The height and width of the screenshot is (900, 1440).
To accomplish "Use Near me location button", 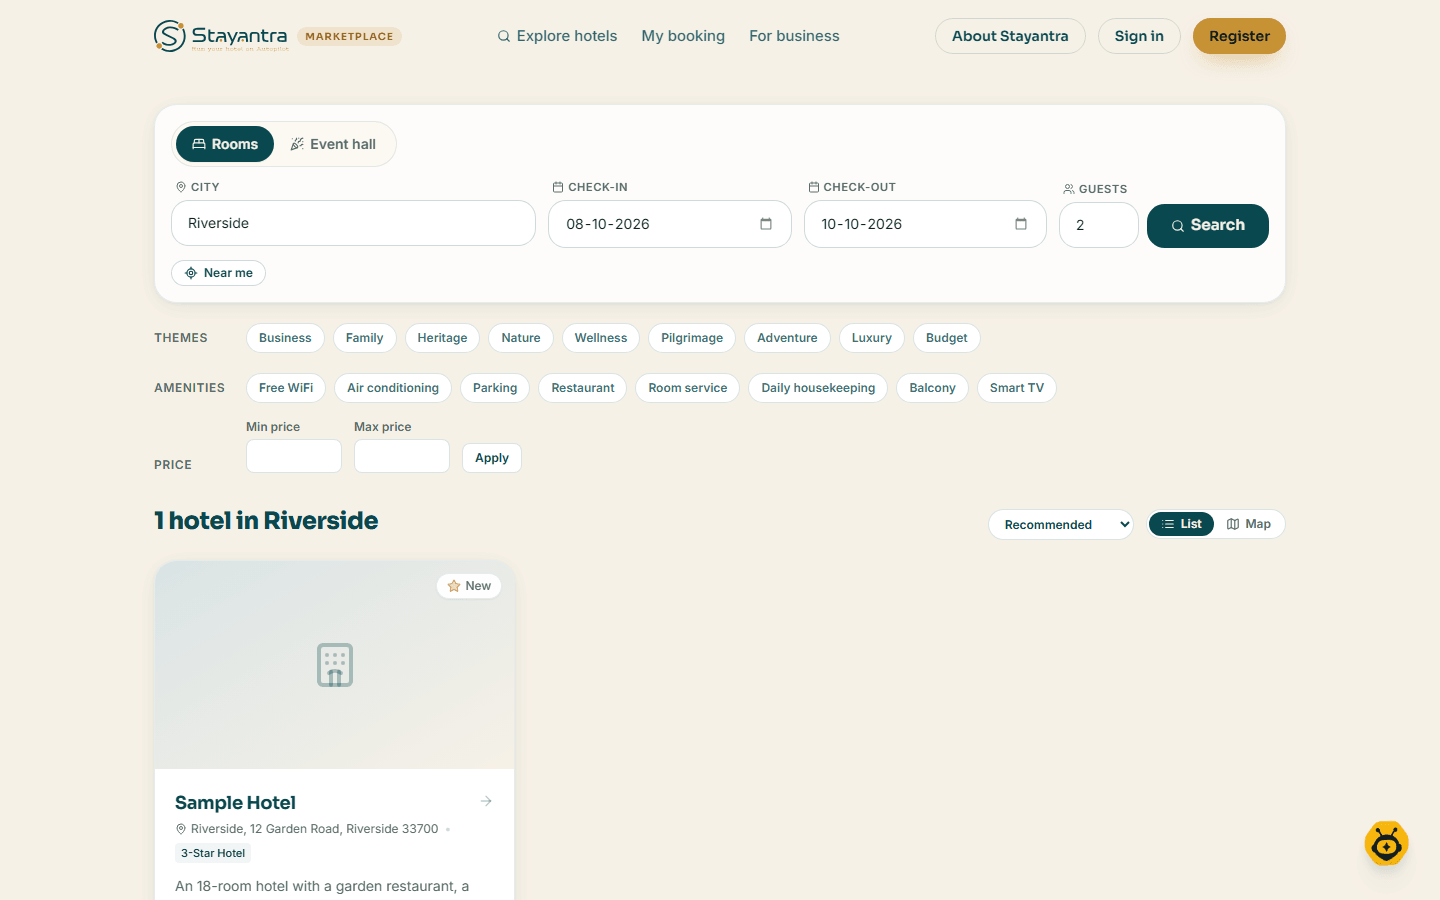I will click(x=218, y=273).
